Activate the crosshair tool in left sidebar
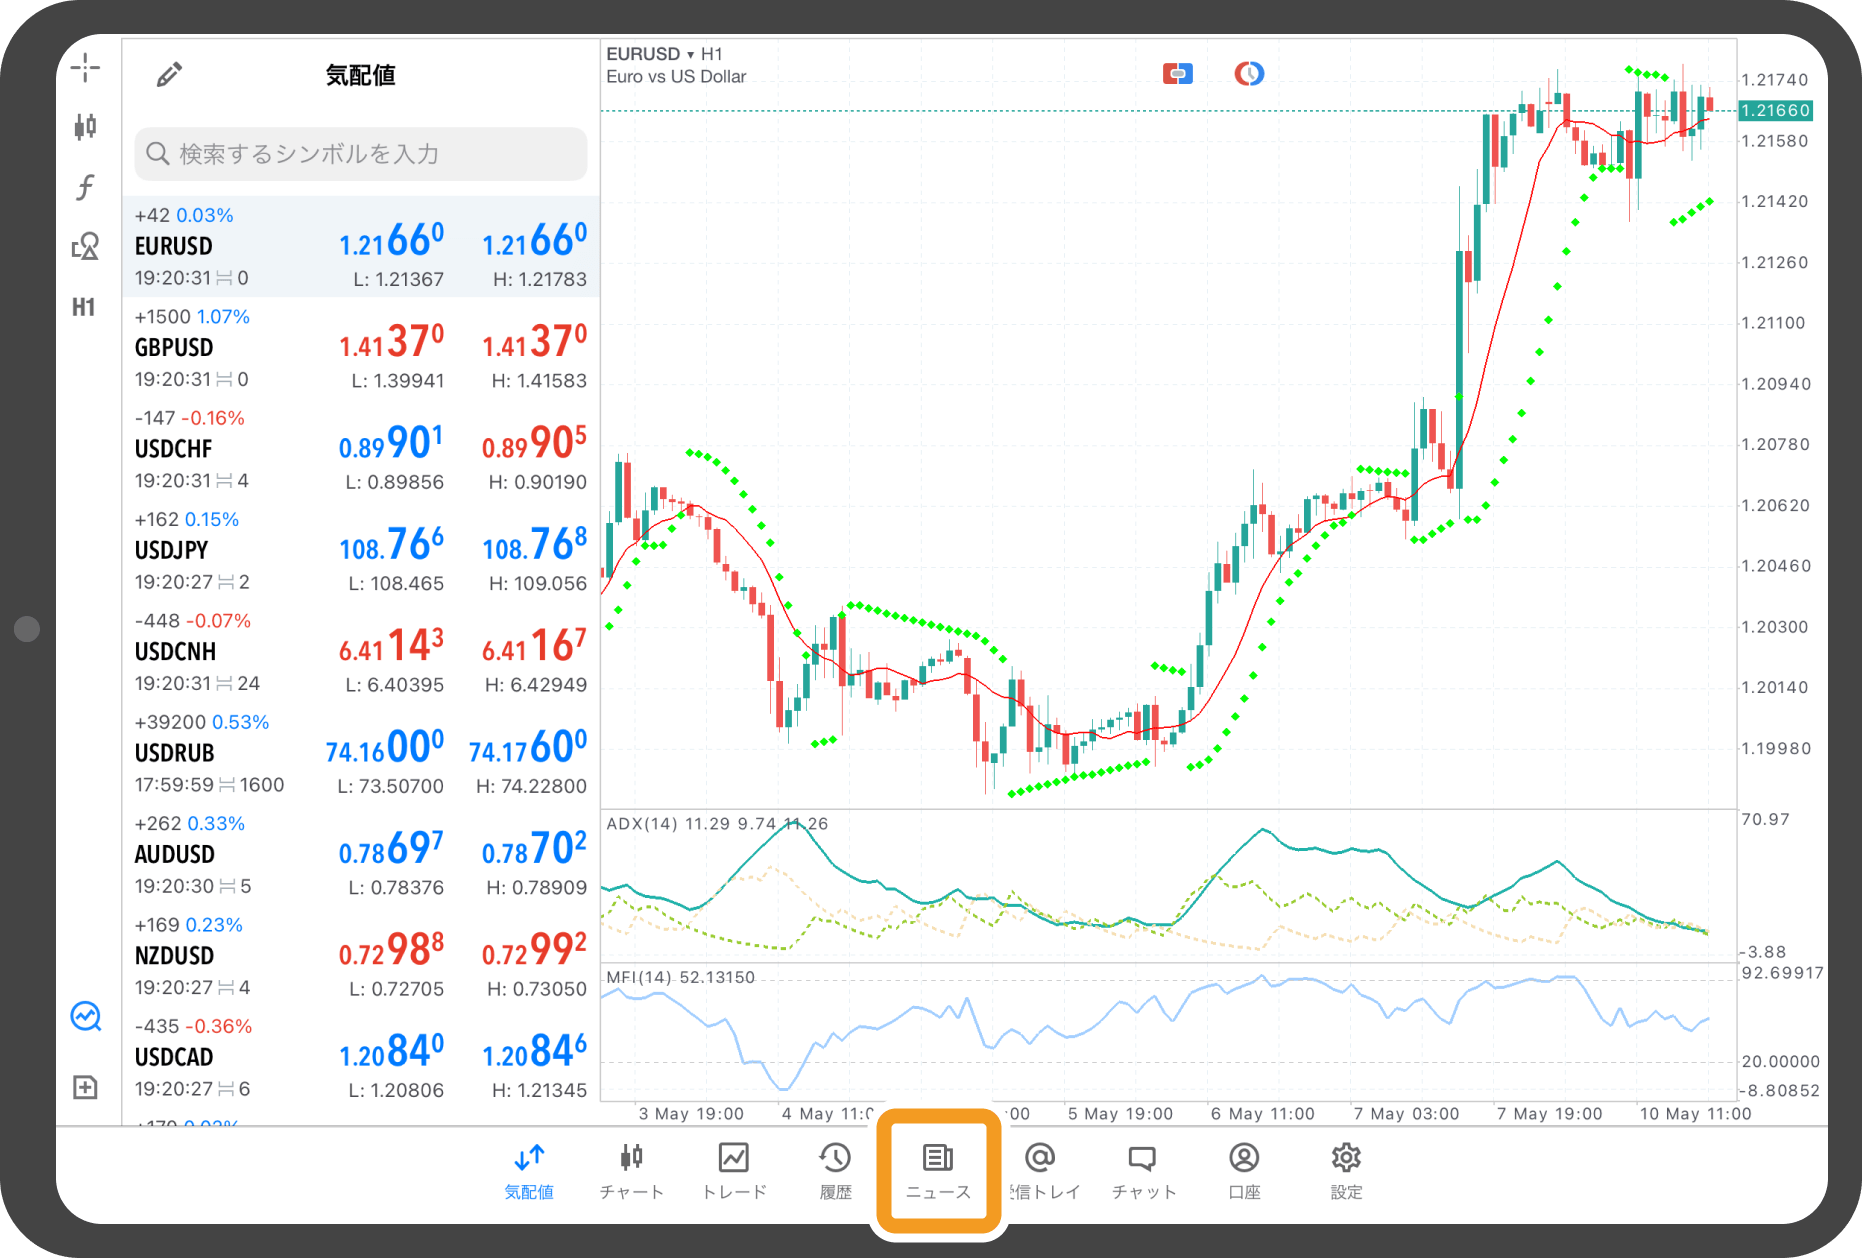 pos(85,68)
